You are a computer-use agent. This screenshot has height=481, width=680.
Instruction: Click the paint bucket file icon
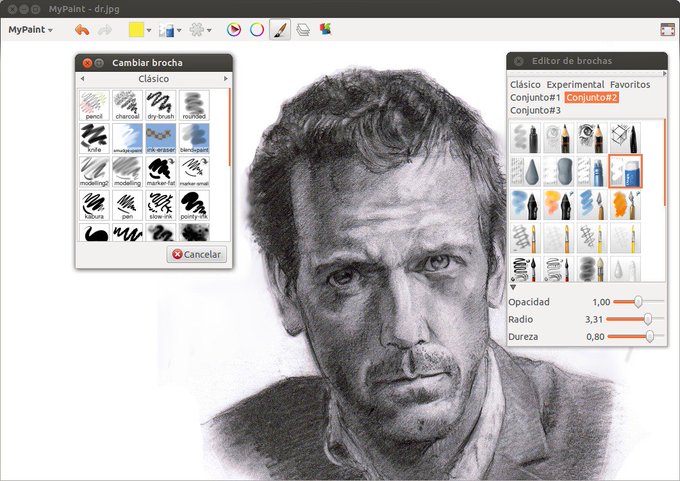pos(167,30)
